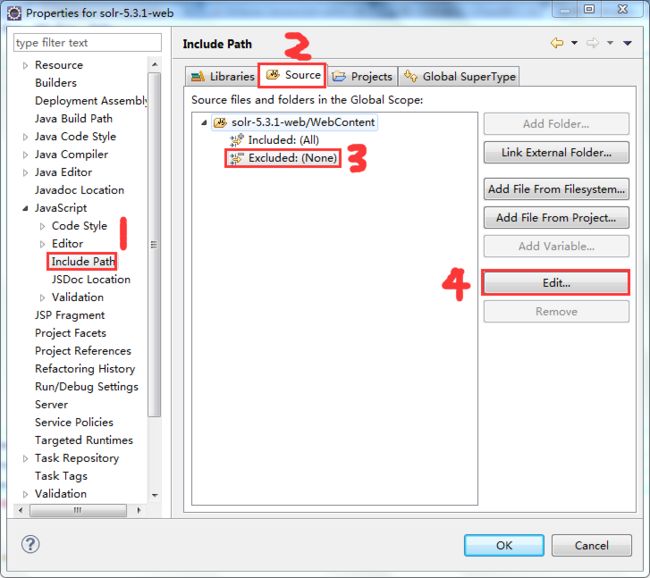
Task: Click the Edit... button
Action: click(556, 283)
